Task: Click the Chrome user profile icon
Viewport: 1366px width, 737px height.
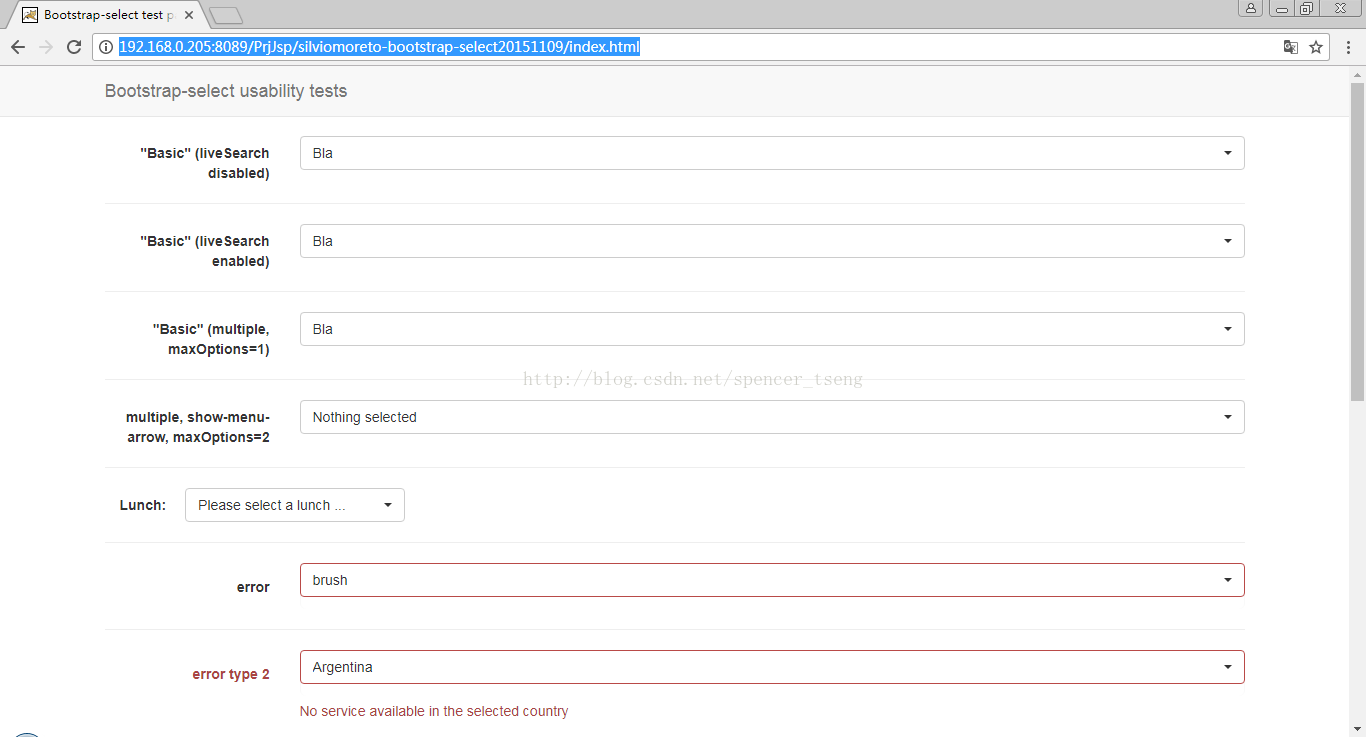Action: tap(1251, 8)
